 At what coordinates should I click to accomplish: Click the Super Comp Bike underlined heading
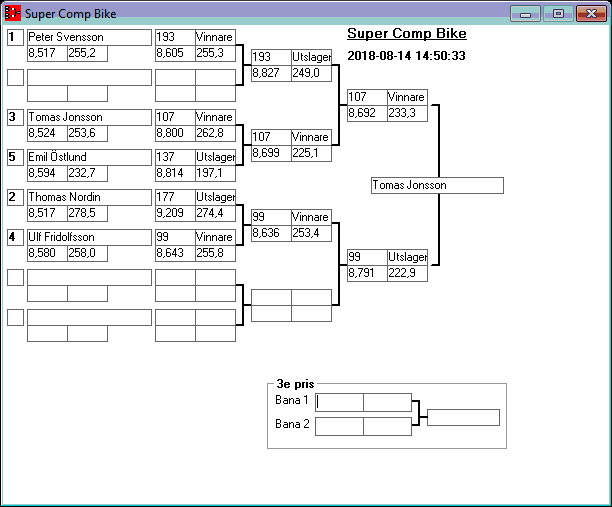(406, 33)
